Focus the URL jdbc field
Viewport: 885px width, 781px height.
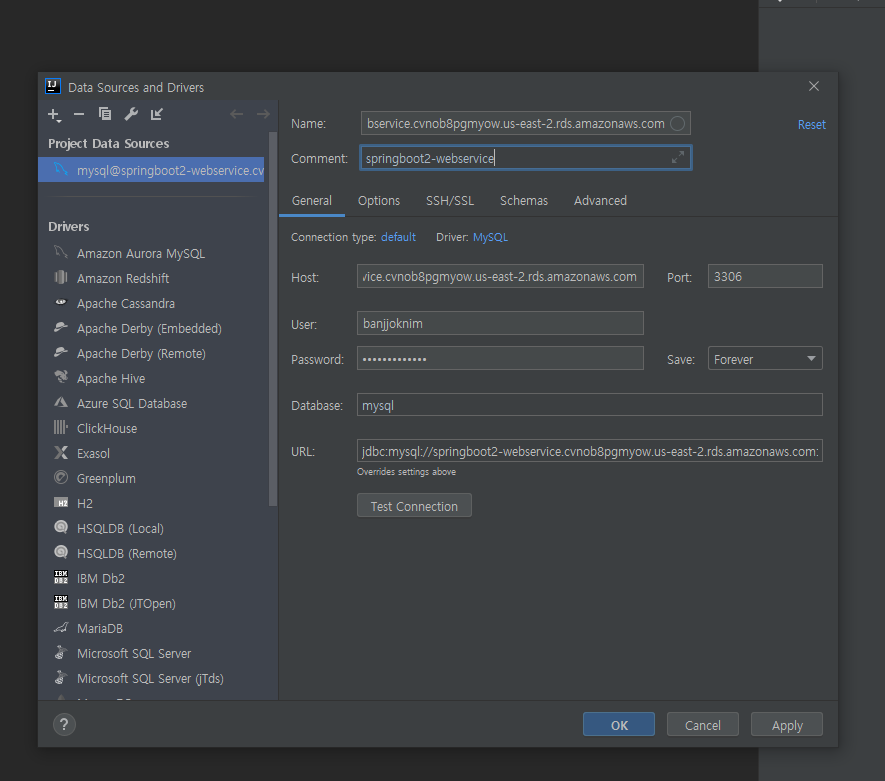tap(589, 451)
